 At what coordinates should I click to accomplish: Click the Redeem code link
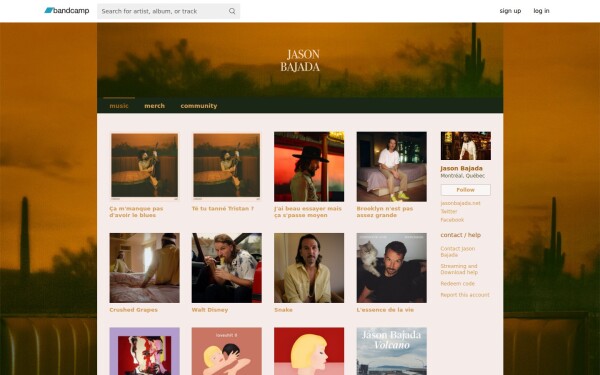(x=457, y=284)
